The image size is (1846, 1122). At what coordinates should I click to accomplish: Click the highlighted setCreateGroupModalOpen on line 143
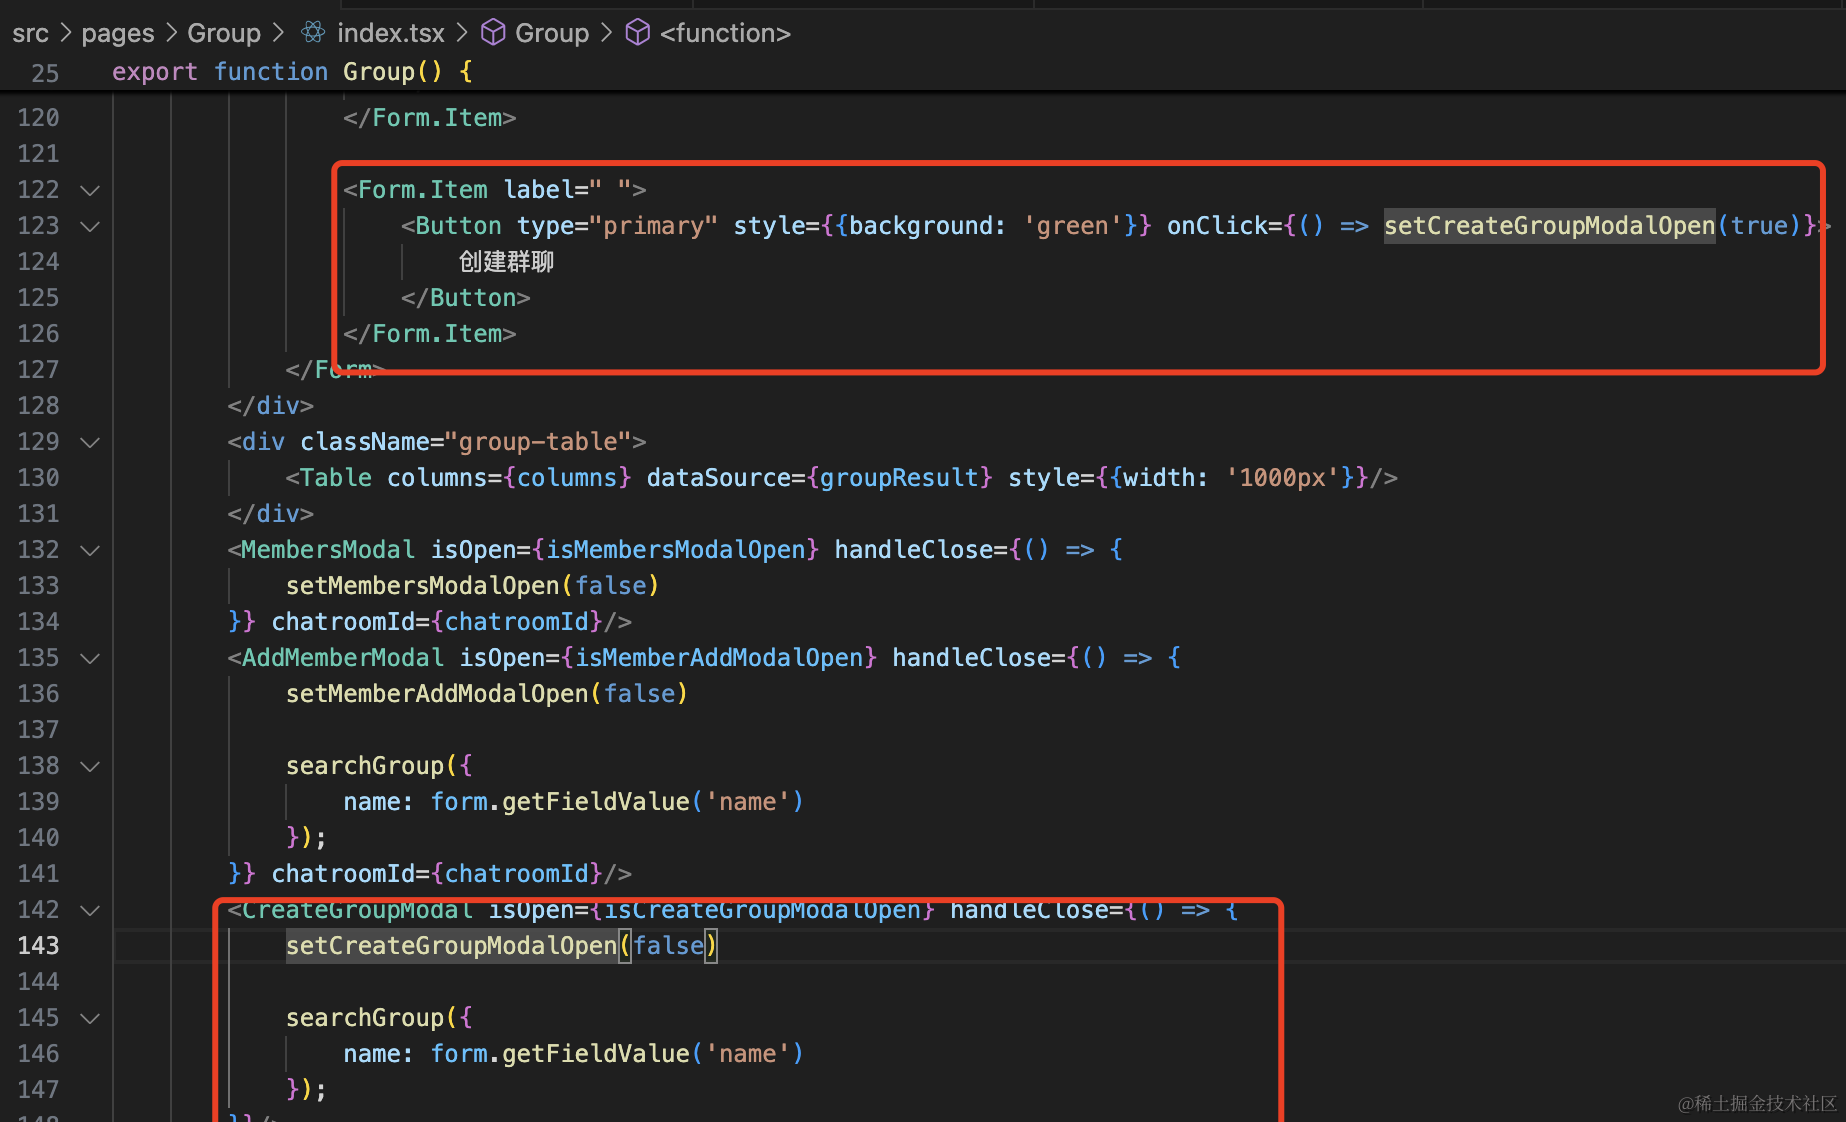452,946
